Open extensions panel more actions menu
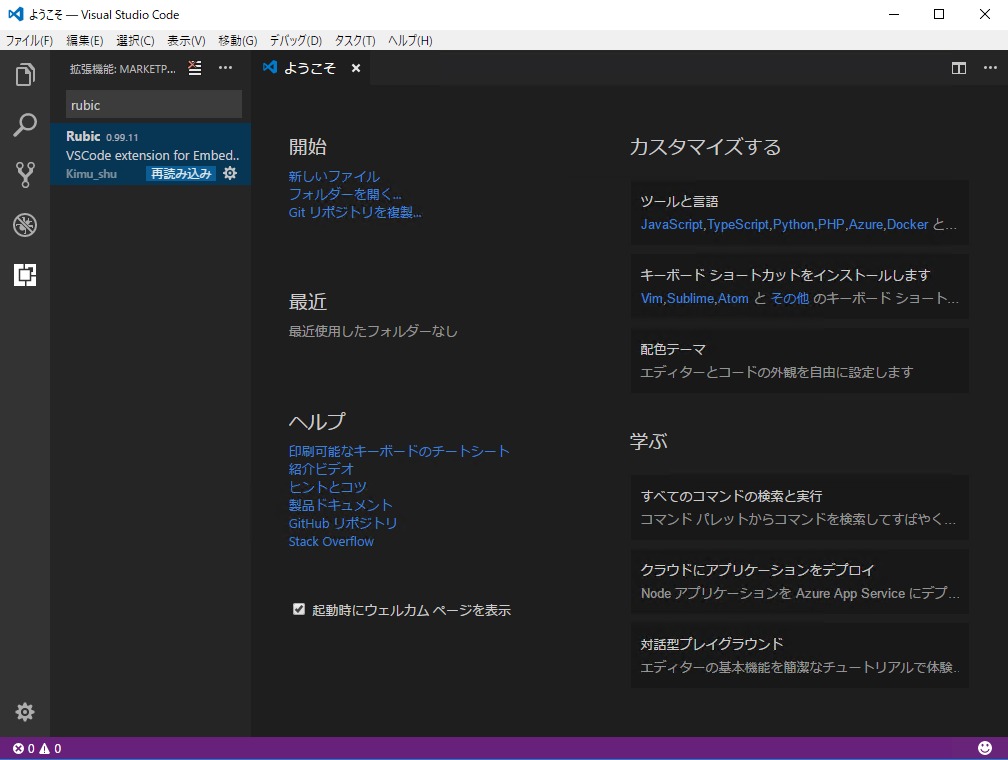1008x760 pixels. pos(225,68)
